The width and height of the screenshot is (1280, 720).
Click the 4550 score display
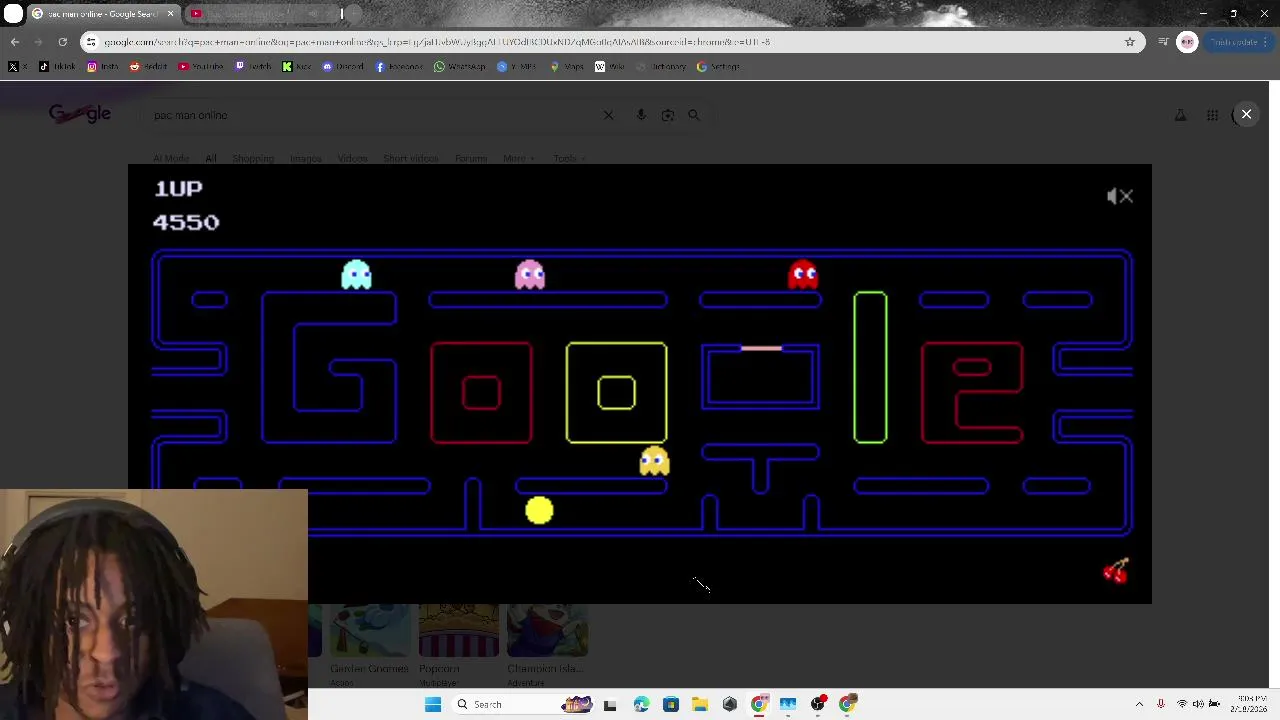pos(186,222)
